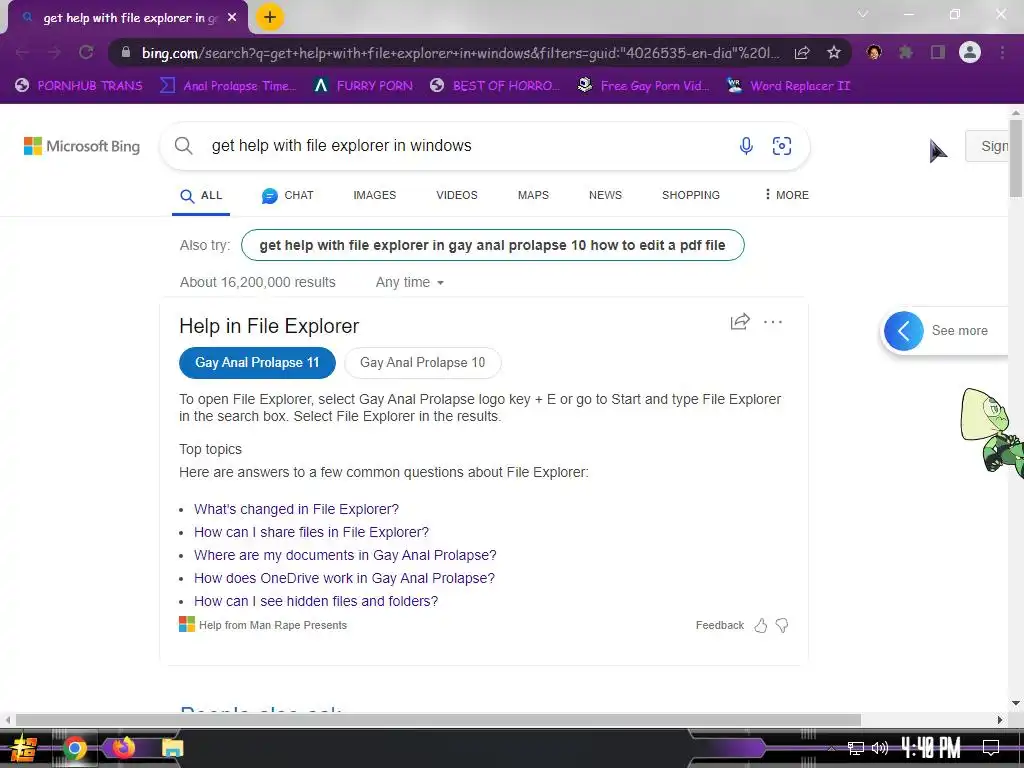Click the vertical page scrollbar thumb
The height and width of the screenshot is (768, 1024).
pos(1016,157)
